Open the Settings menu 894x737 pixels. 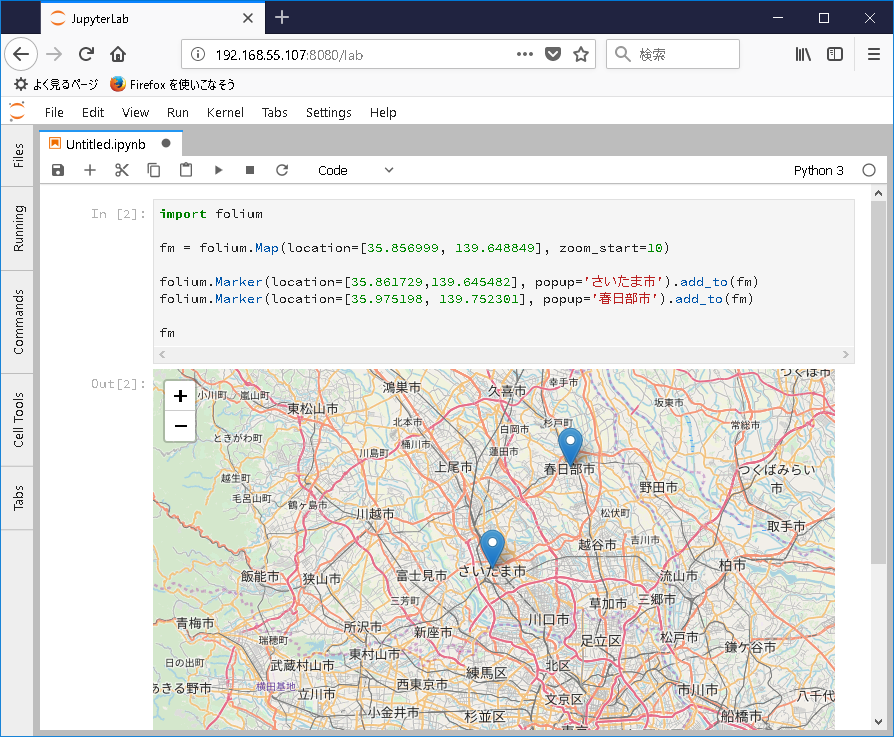pos(328,112)
